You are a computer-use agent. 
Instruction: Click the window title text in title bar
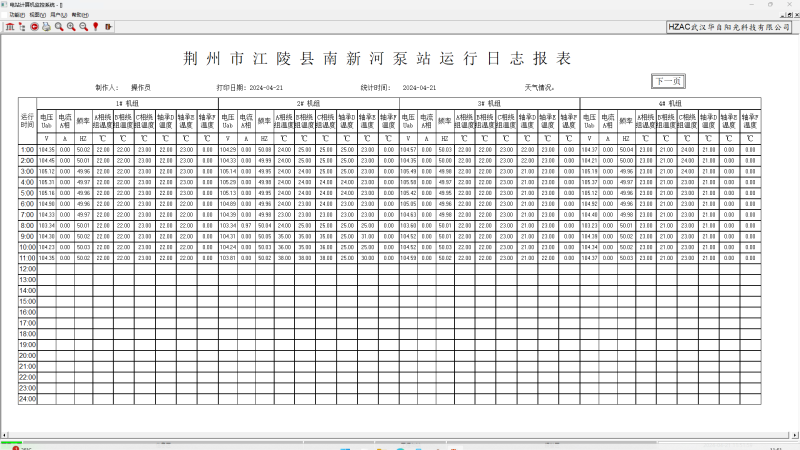pyautogui.click(x=36, y=5)
